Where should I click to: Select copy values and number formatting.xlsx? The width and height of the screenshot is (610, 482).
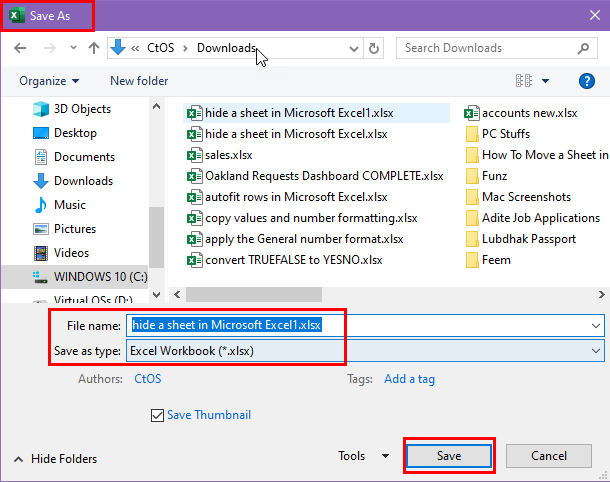point(302,218)
